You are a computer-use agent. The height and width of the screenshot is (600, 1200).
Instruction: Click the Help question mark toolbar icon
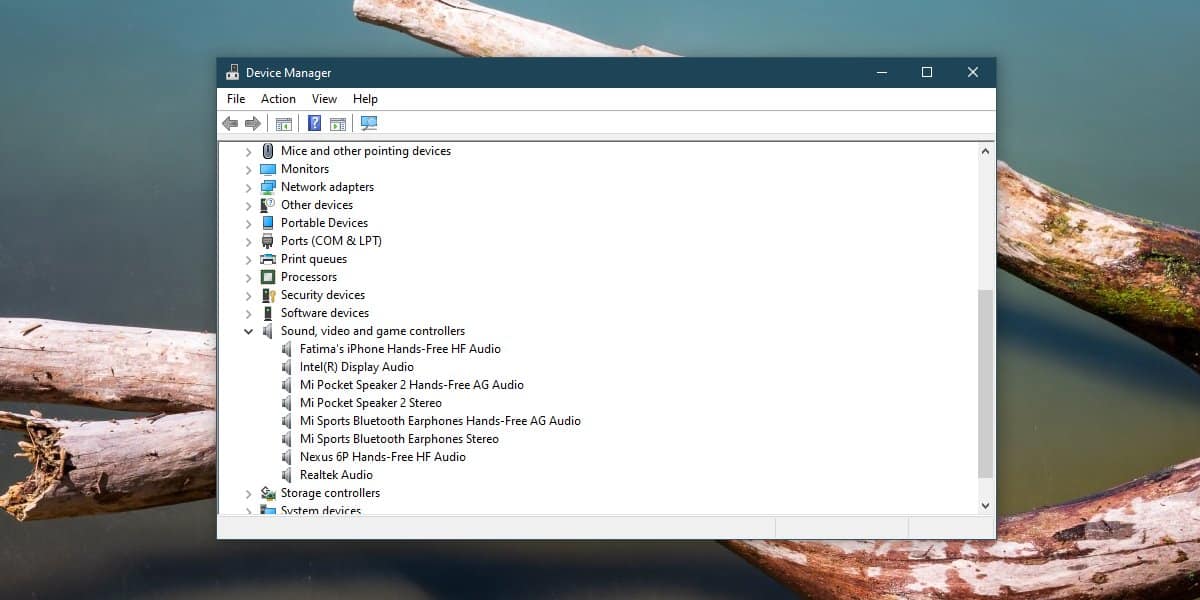point(314,123)
